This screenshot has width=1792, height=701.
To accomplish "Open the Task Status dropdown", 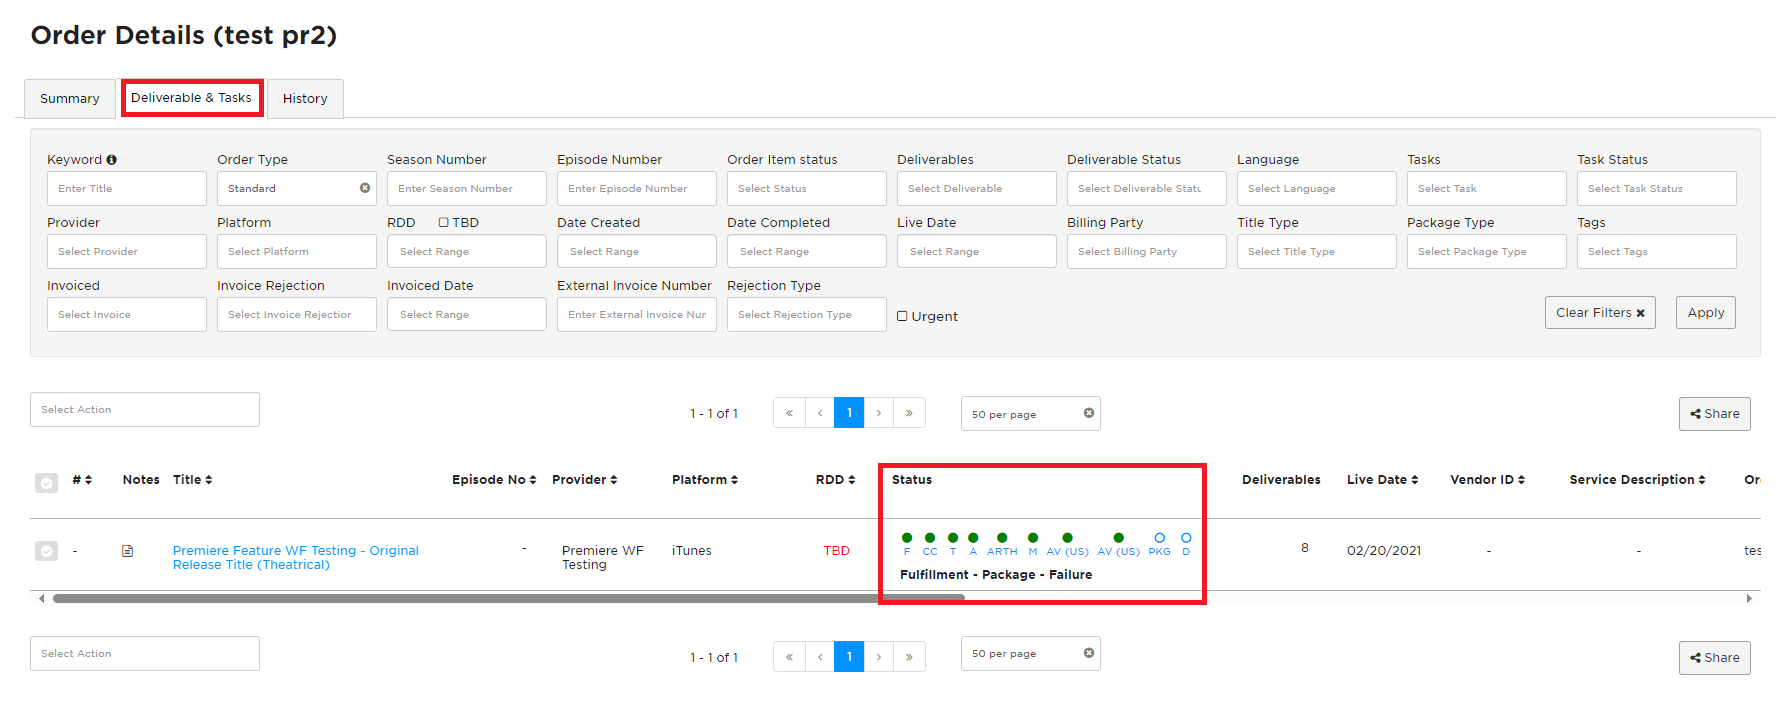I will pyautogui.click(x=1656, y=188).
